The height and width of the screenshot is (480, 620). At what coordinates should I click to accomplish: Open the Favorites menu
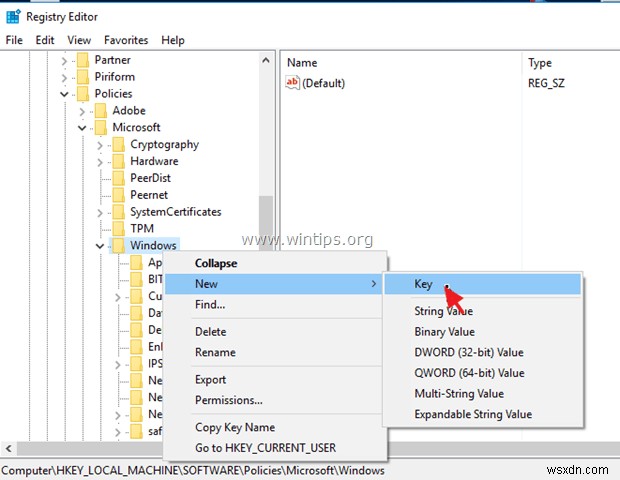(126, 40)
